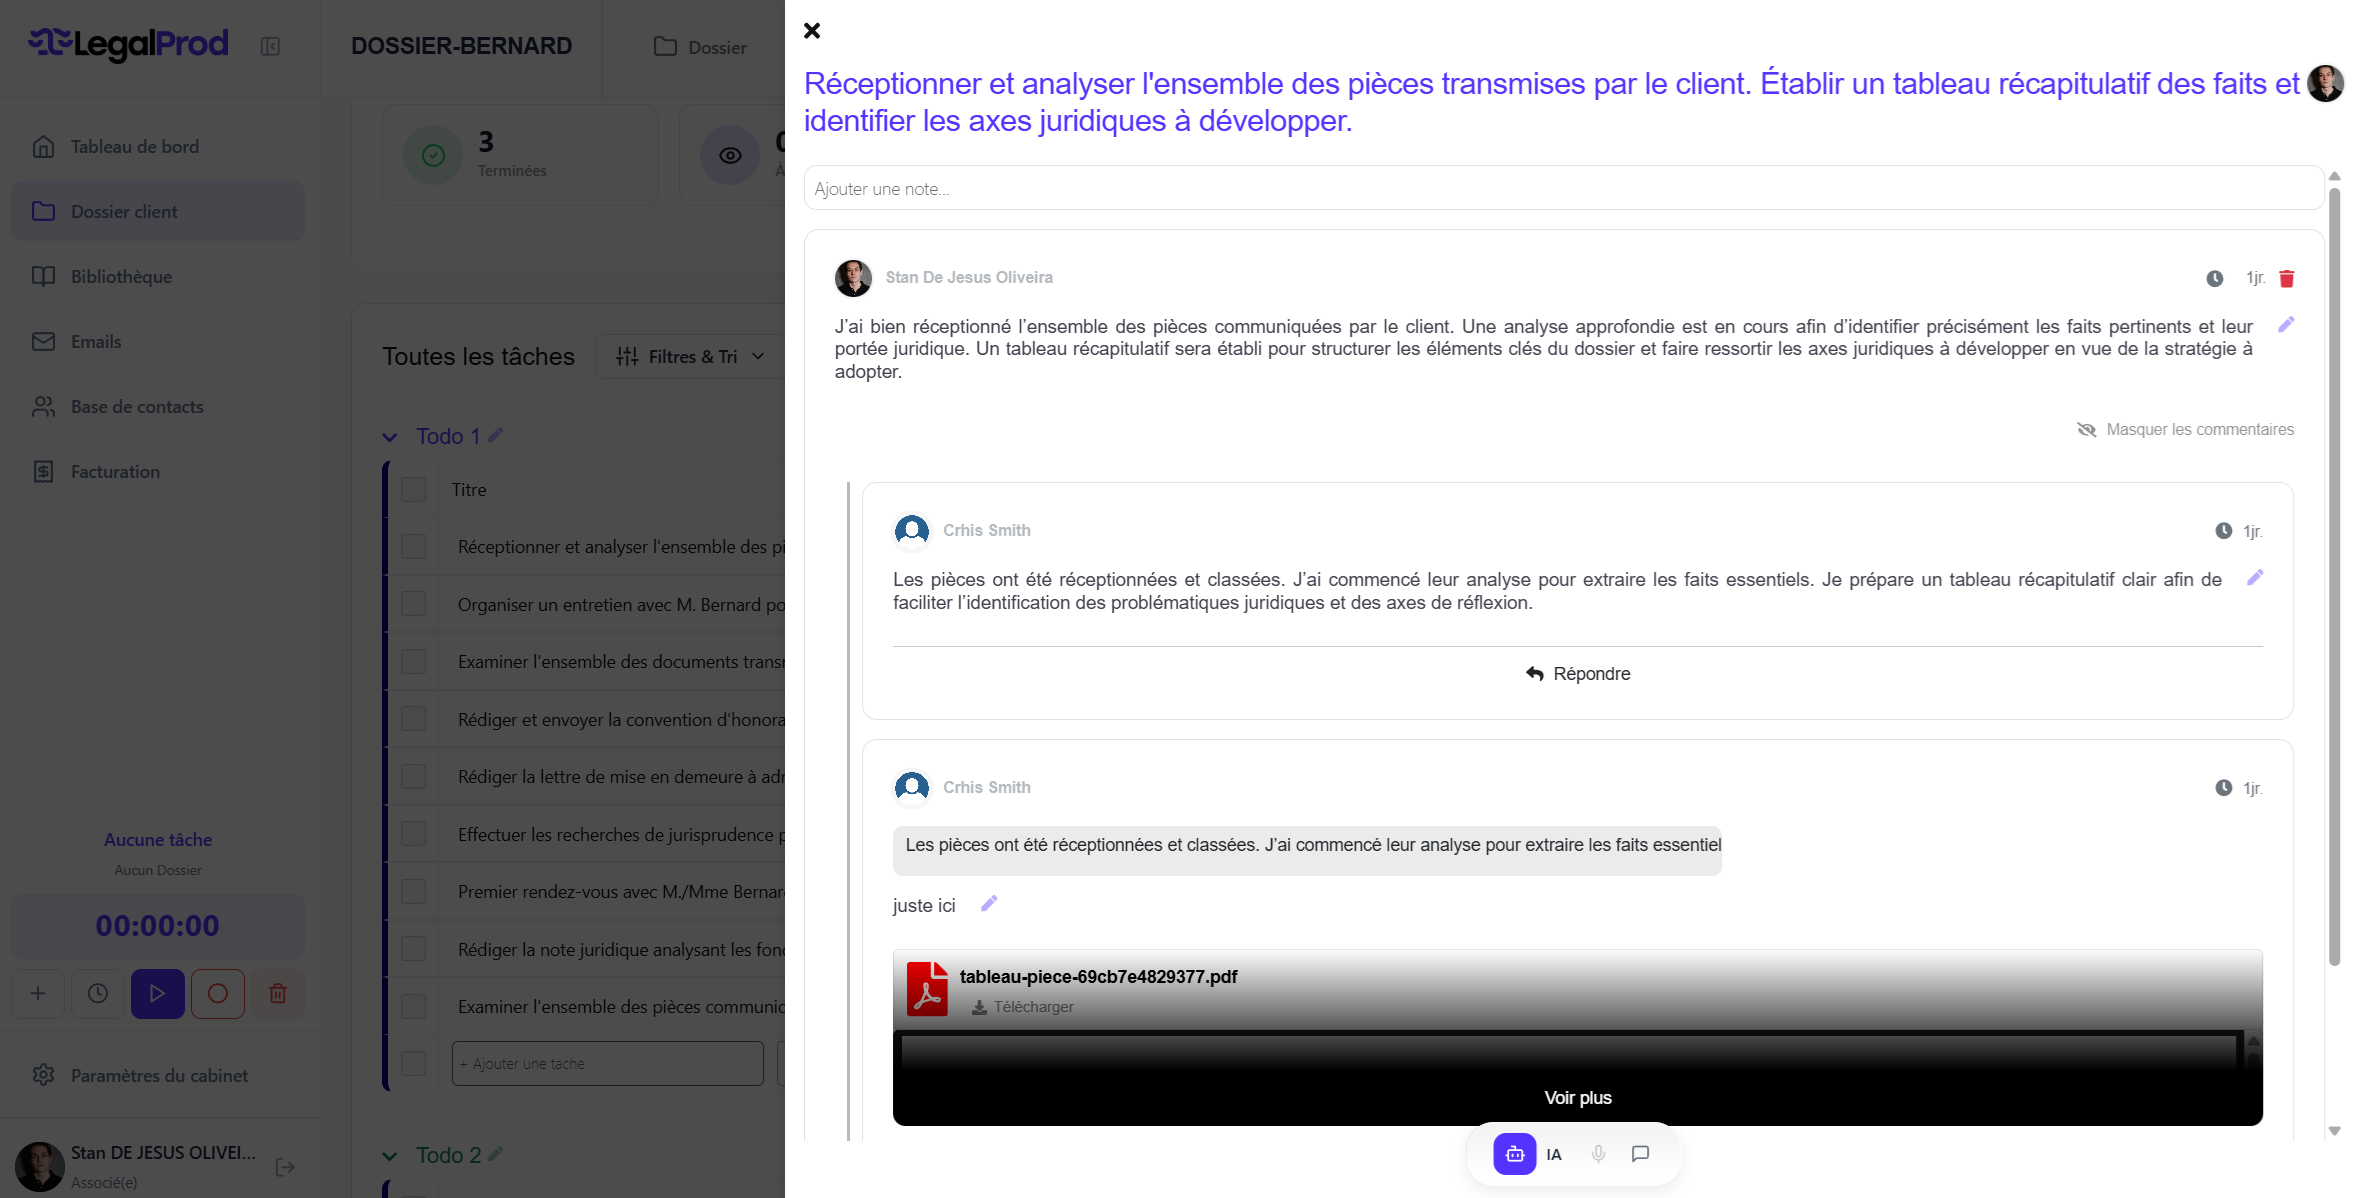Delete Stan De Jesus Oliveira's note via trash icon

(x=2287, y=279)
